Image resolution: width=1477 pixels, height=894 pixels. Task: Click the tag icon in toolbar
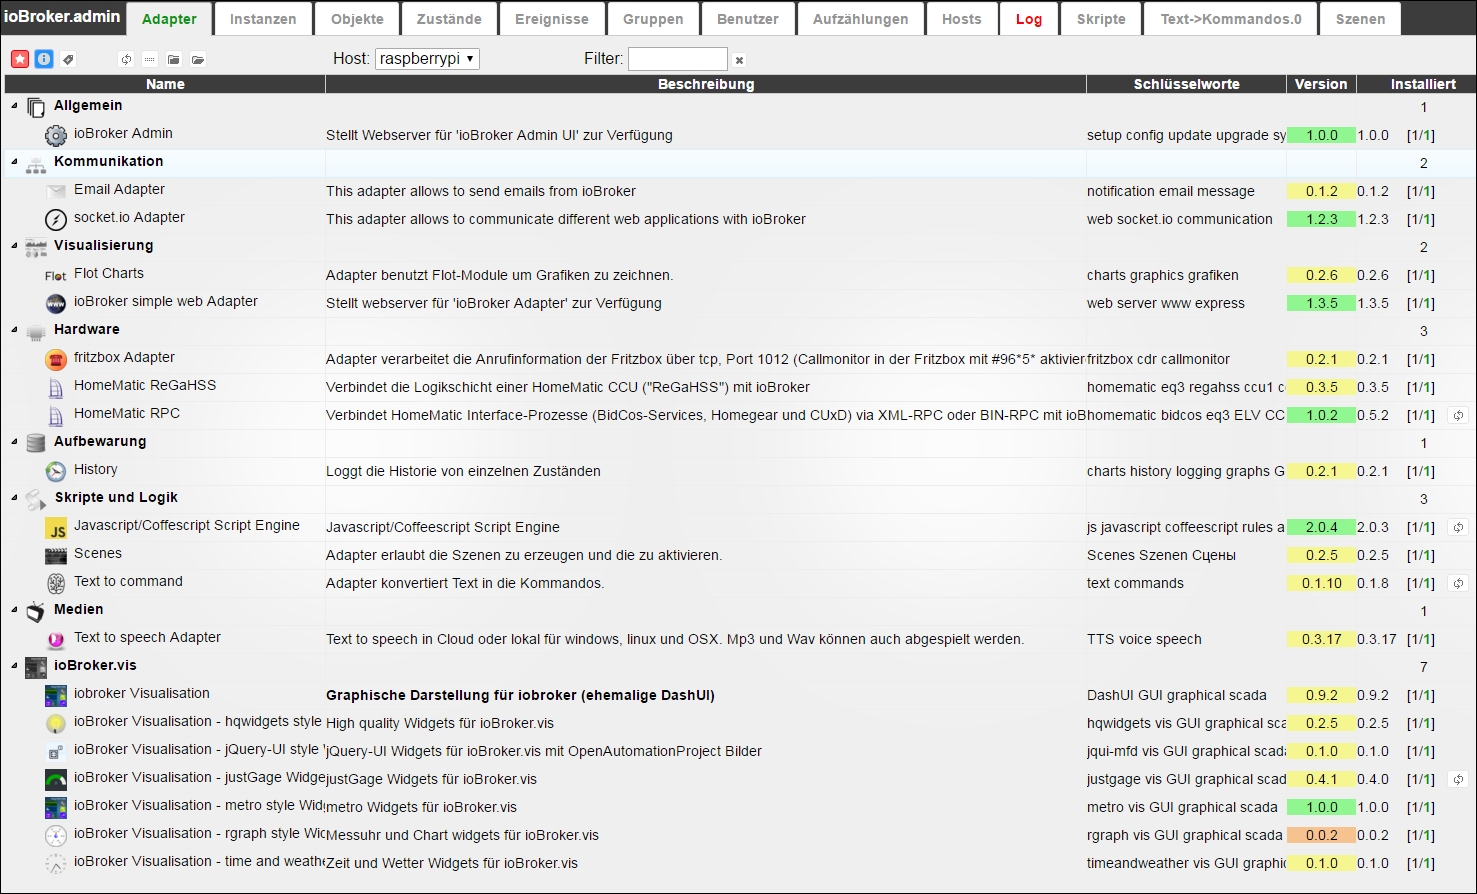click(x=68, y=59)
